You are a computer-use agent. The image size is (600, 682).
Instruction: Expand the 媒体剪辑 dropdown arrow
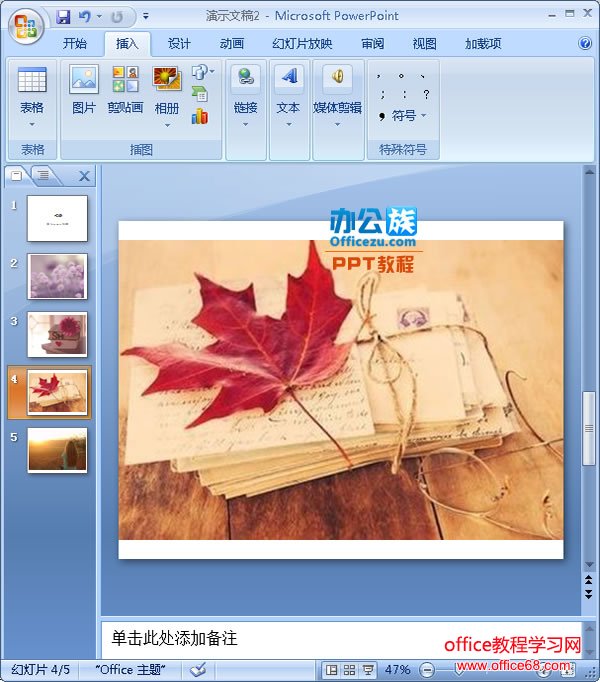coord(337,124)
